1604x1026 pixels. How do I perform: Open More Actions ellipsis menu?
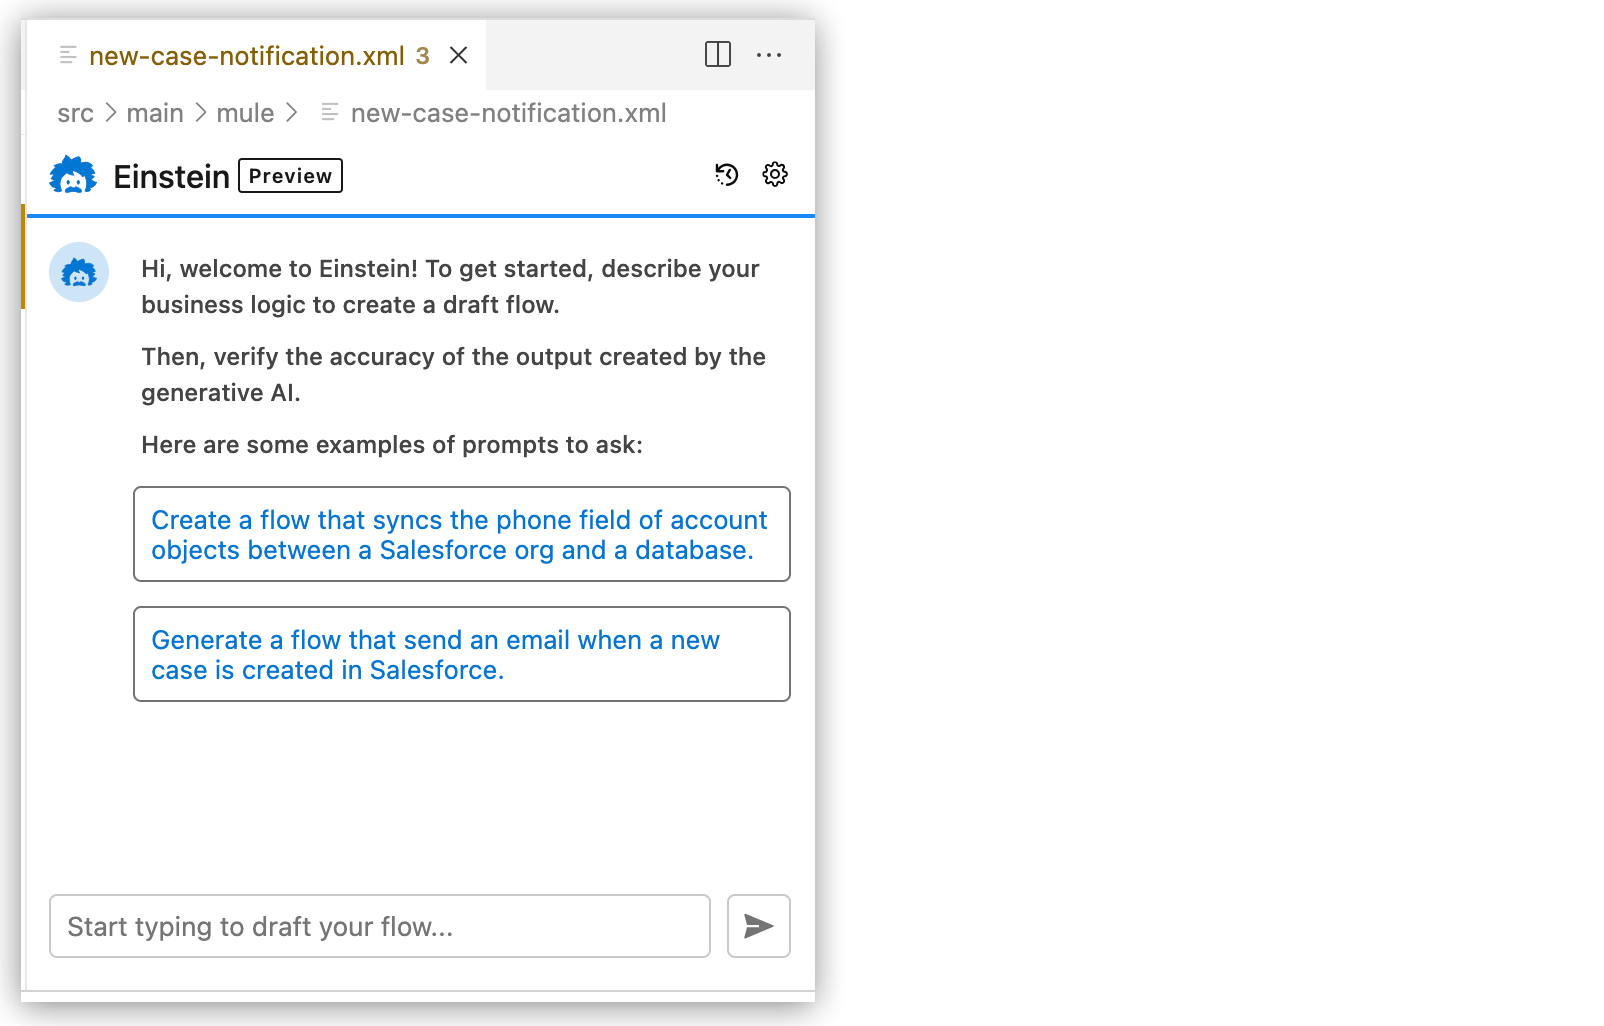(769, 55)
